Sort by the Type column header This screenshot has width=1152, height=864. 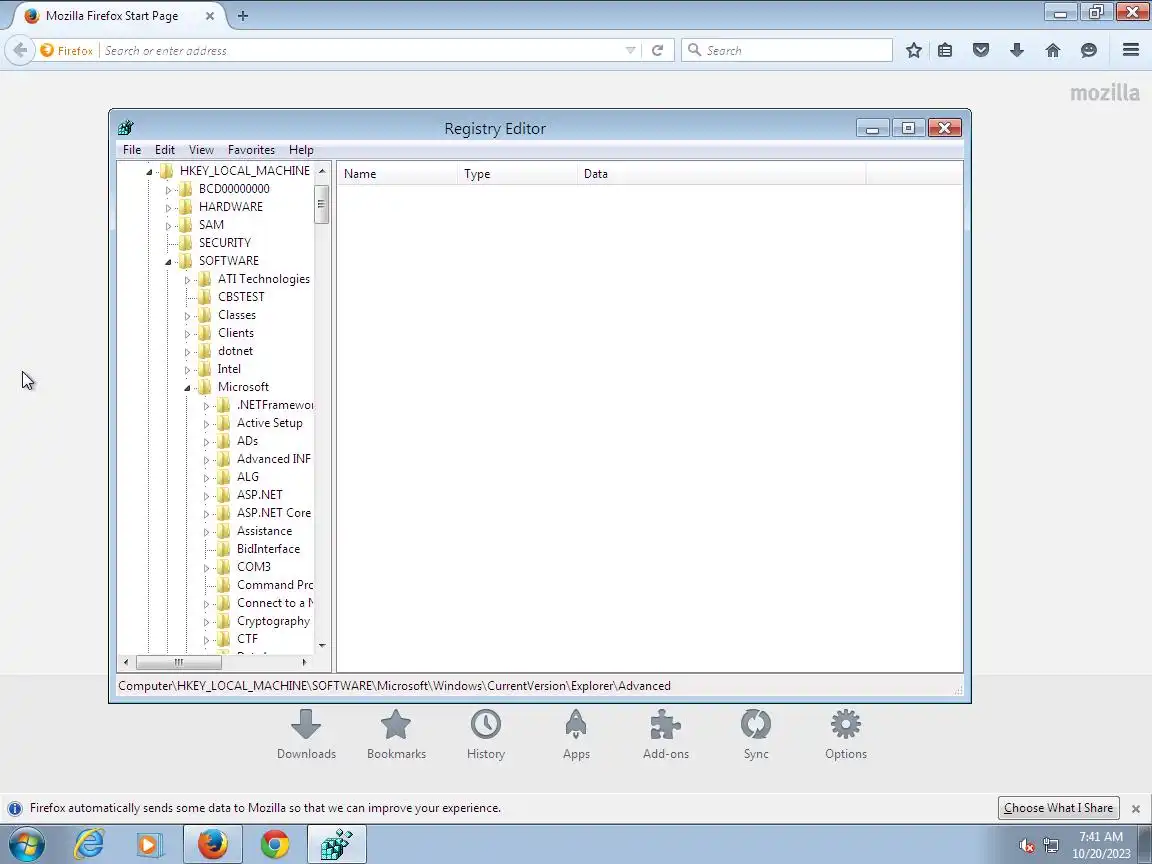pos(517,174)
